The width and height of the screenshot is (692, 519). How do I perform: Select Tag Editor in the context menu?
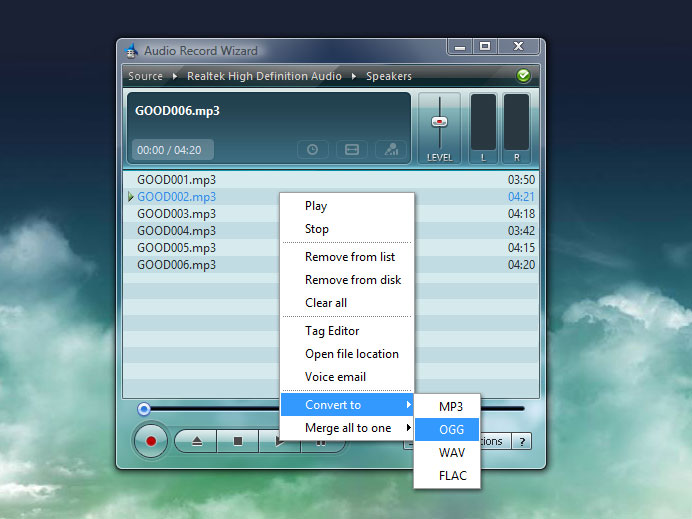[332, 331]
